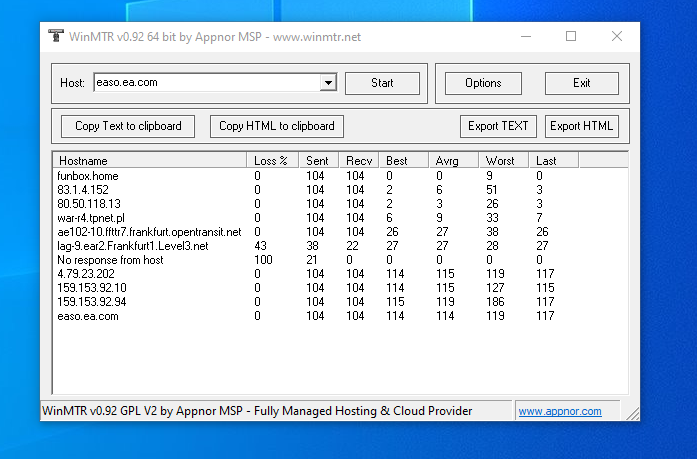Image resolution: width=697 pixels, height=459 pixels.
Task: Click the Best column header
Action: 404,160
